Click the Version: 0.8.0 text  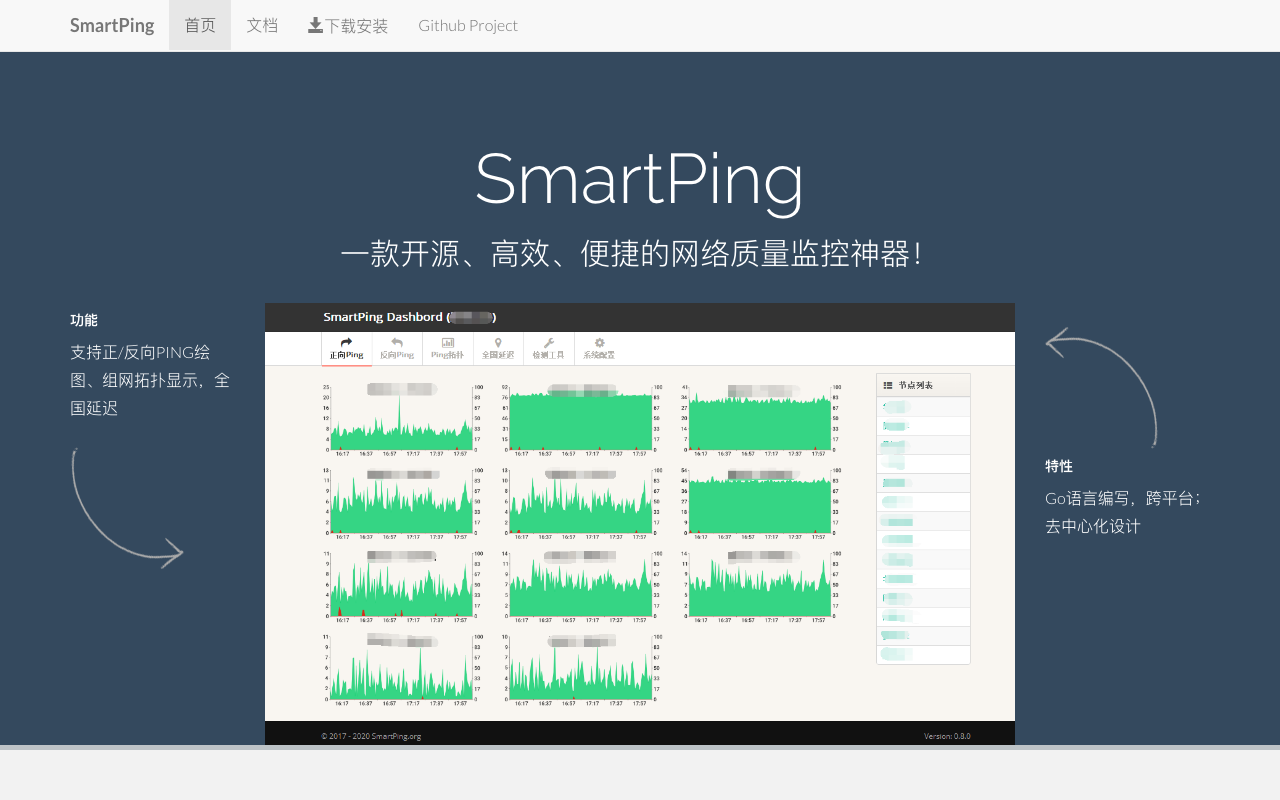(947, 736)
